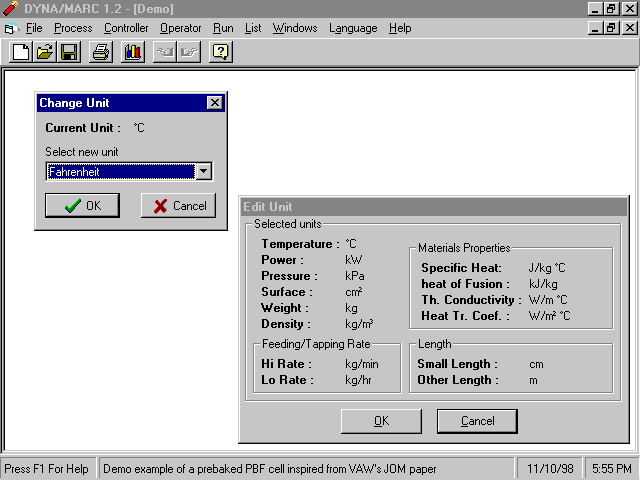Select the Pressure unit kPa value
640x480 pixels.
point(355,276)
